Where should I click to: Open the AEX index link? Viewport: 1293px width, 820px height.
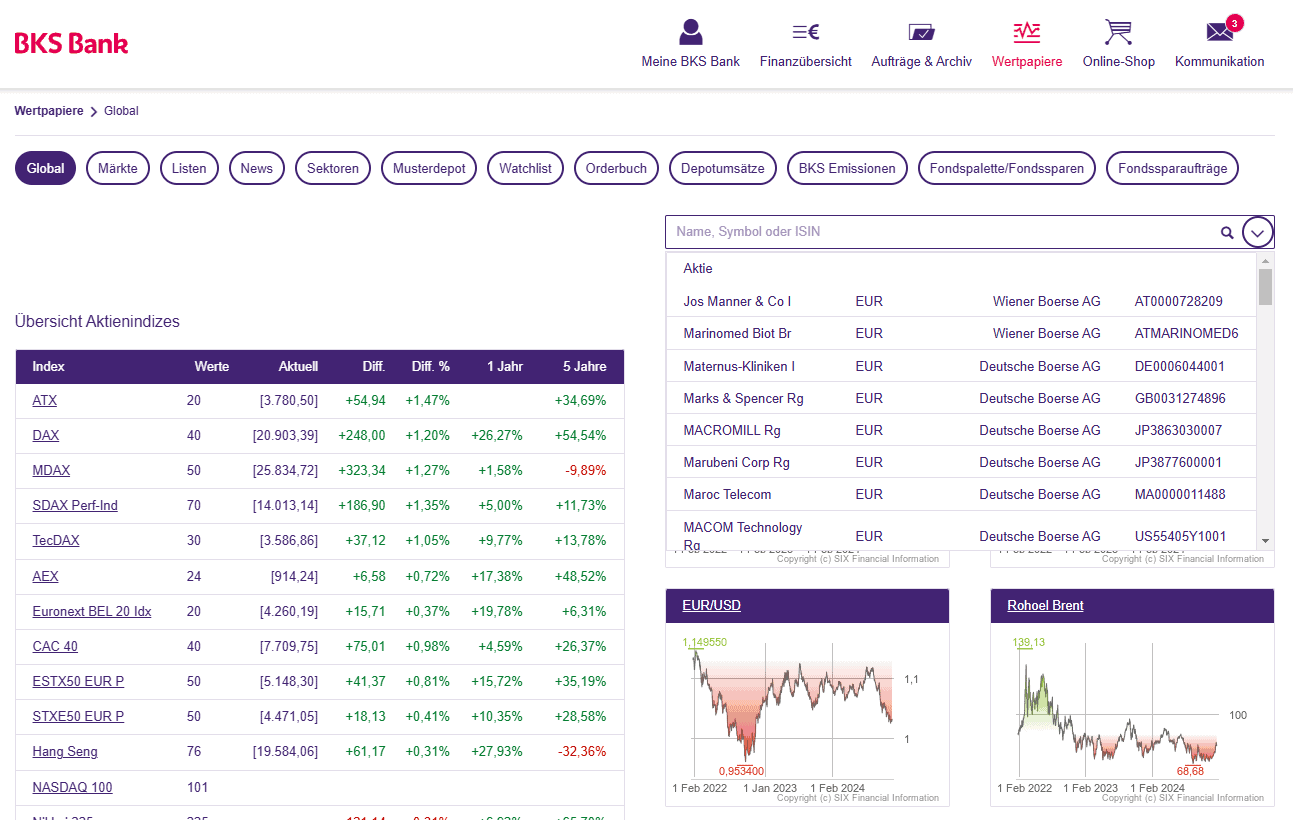click(45, 576)
